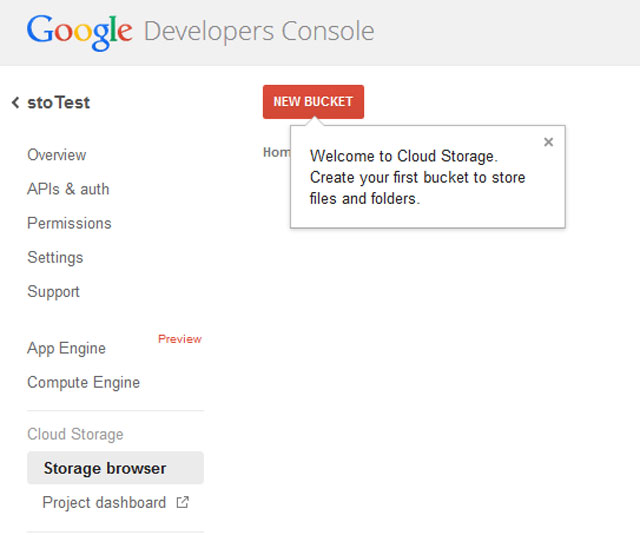Open Project dashboard link
640x535 pixels.
[104, 502]
